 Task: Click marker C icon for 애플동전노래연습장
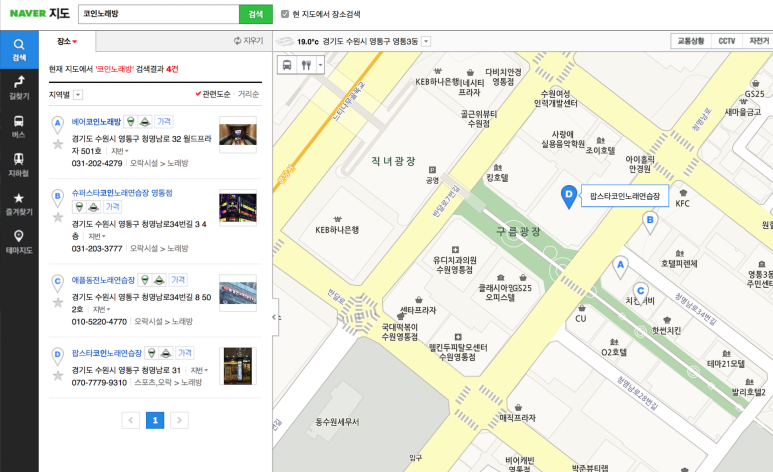pos(58,283)
